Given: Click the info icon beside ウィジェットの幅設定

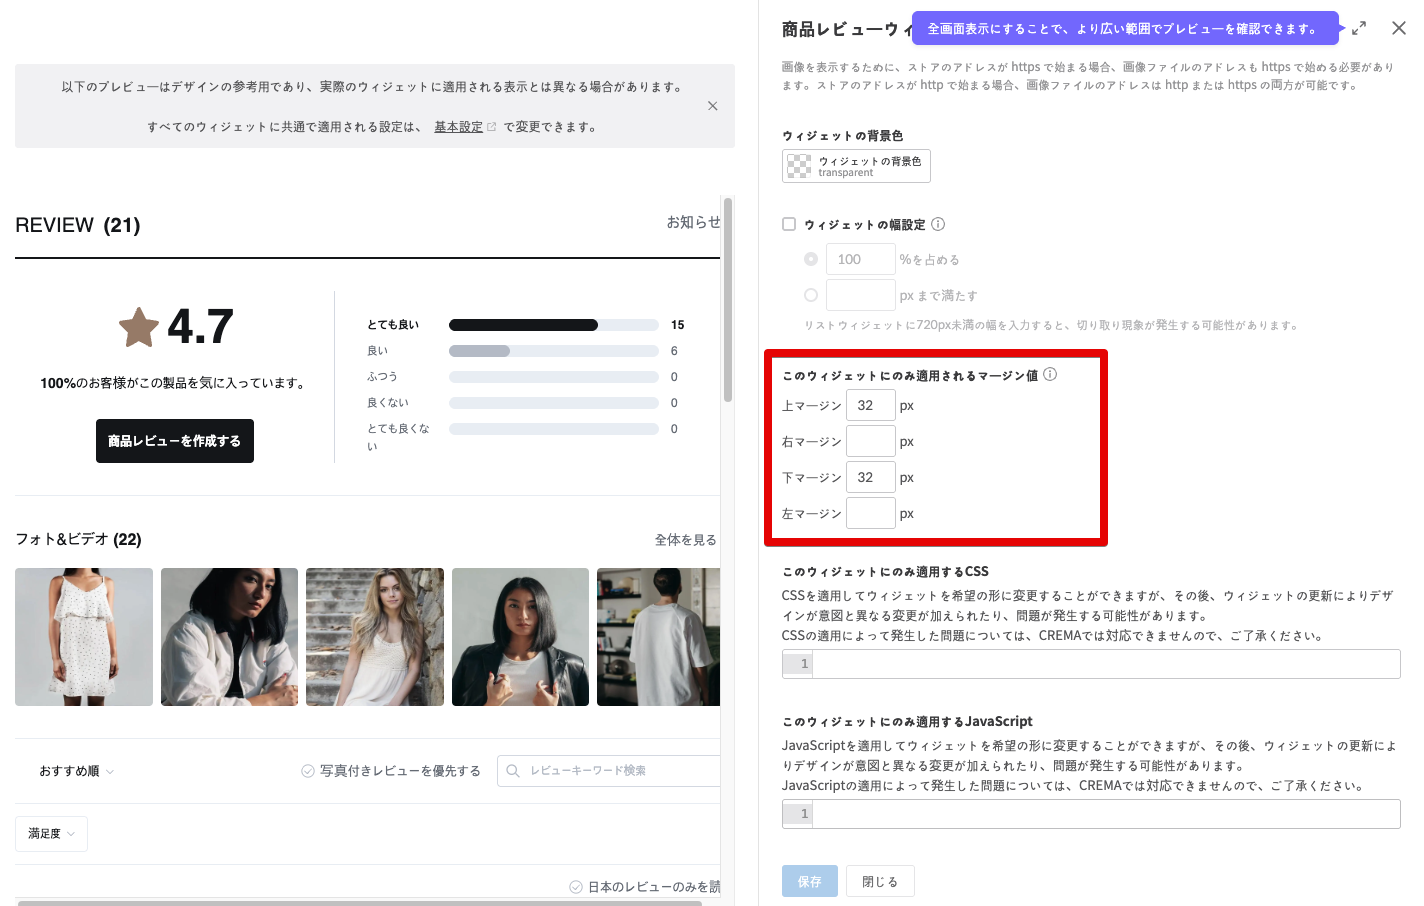Looking at the screenshot, I should point(938,224).
